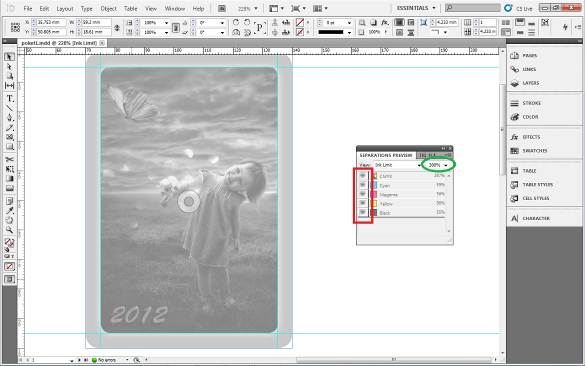Open the scale X percentage dropdown
The image size is (585, 366).
click(166, 23)
